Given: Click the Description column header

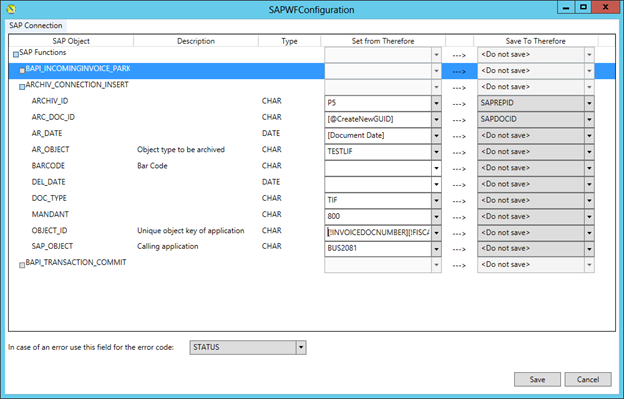Looking at the screenshot, I should point(196,41).
